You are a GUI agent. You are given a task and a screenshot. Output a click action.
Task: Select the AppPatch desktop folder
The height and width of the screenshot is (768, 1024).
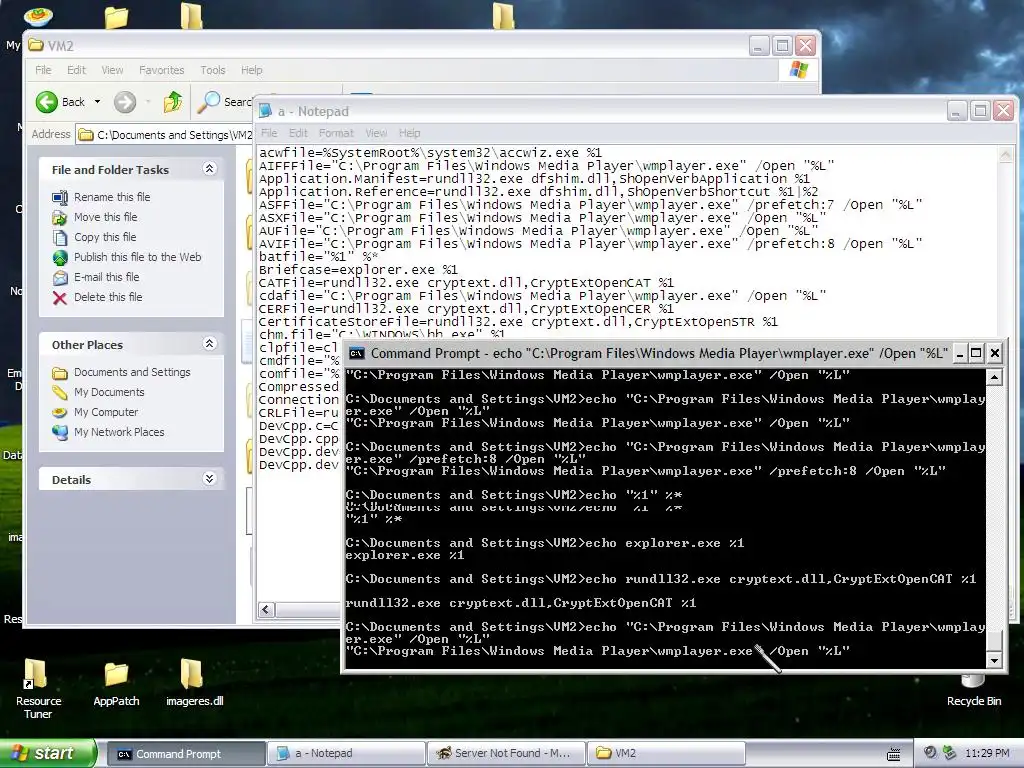point(116,684)
